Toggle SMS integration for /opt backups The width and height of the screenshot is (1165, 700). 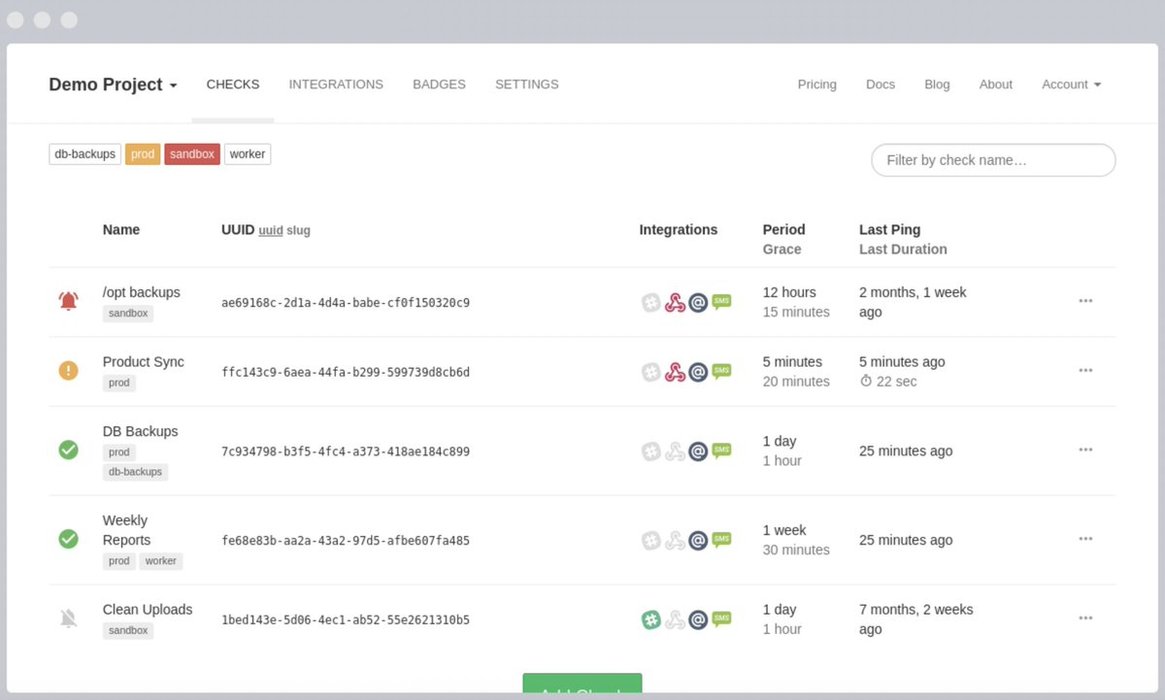tap(721, 300)
